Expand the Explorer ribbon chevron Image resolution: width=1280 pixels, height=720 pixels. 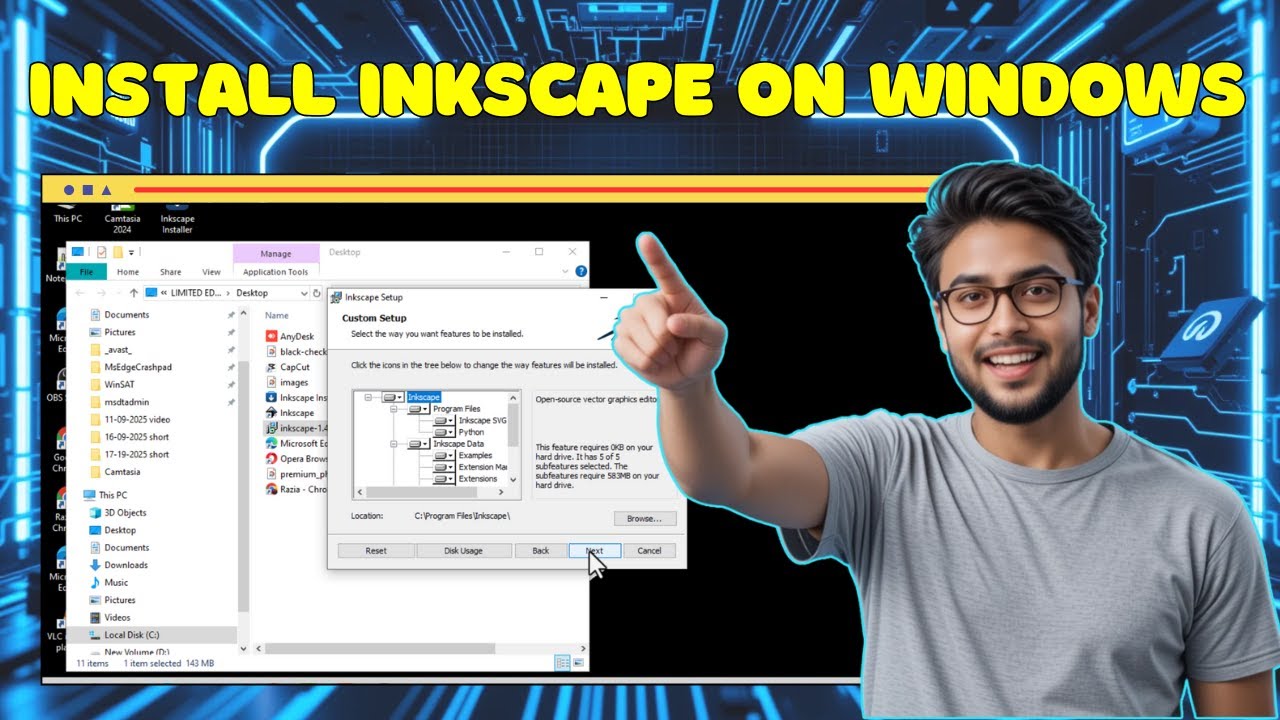pyautogui.click(x=566, y=271)
